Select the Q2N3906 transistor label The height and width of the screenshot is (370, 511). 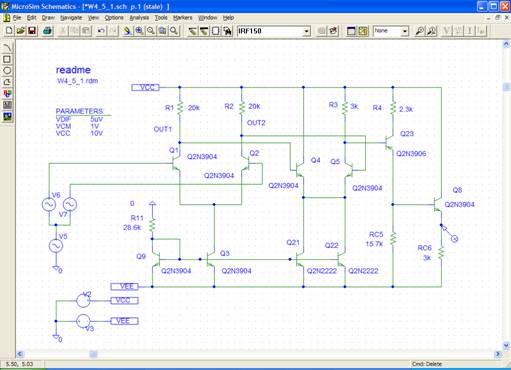(411, 154)
